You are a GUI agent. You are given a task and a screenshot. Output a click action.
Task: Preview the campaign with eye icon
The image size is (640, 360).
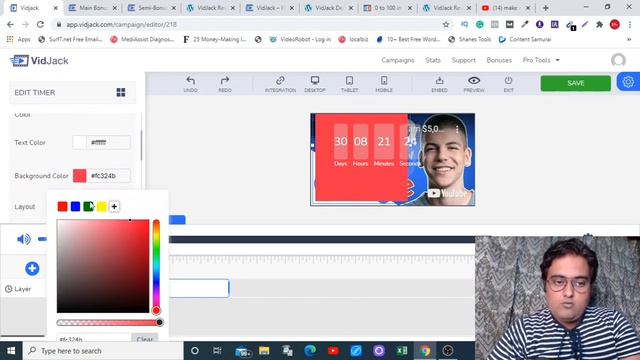tap(474, 84)
